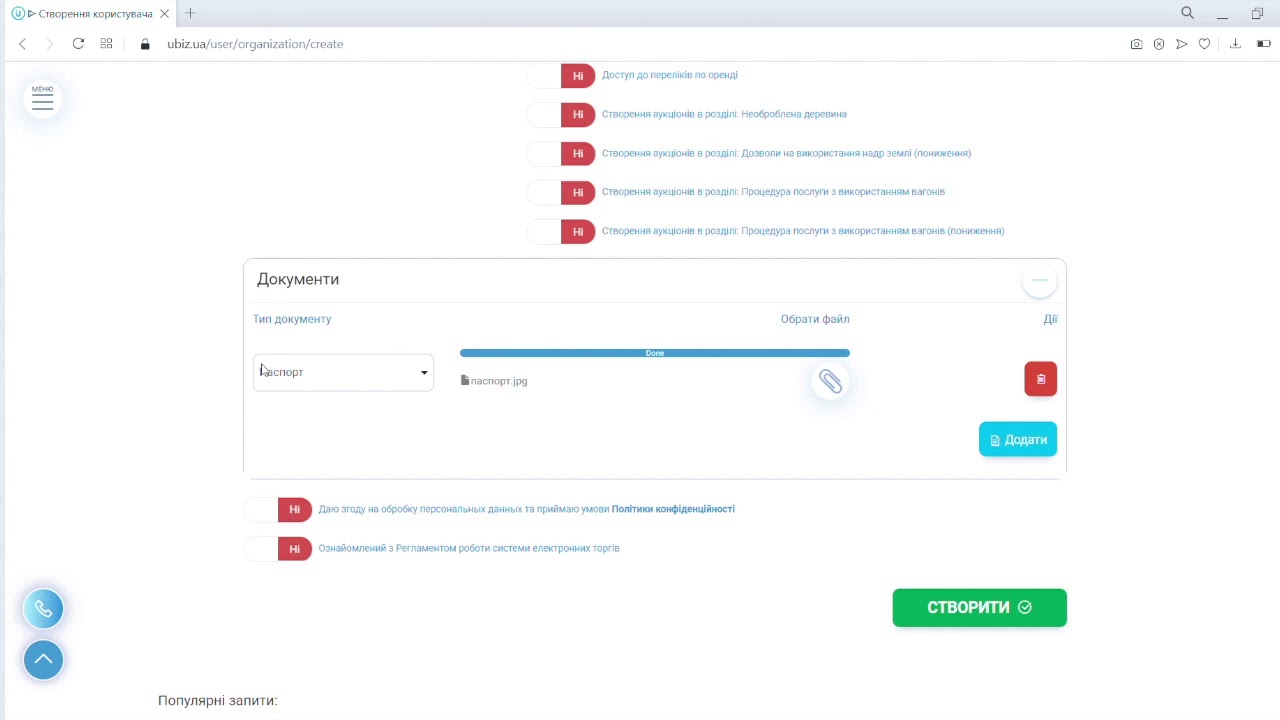Click the address bar ubiz.ua URL
Image resolution: width=1280 pixels, height=720 pixels.
pos(255,44)
